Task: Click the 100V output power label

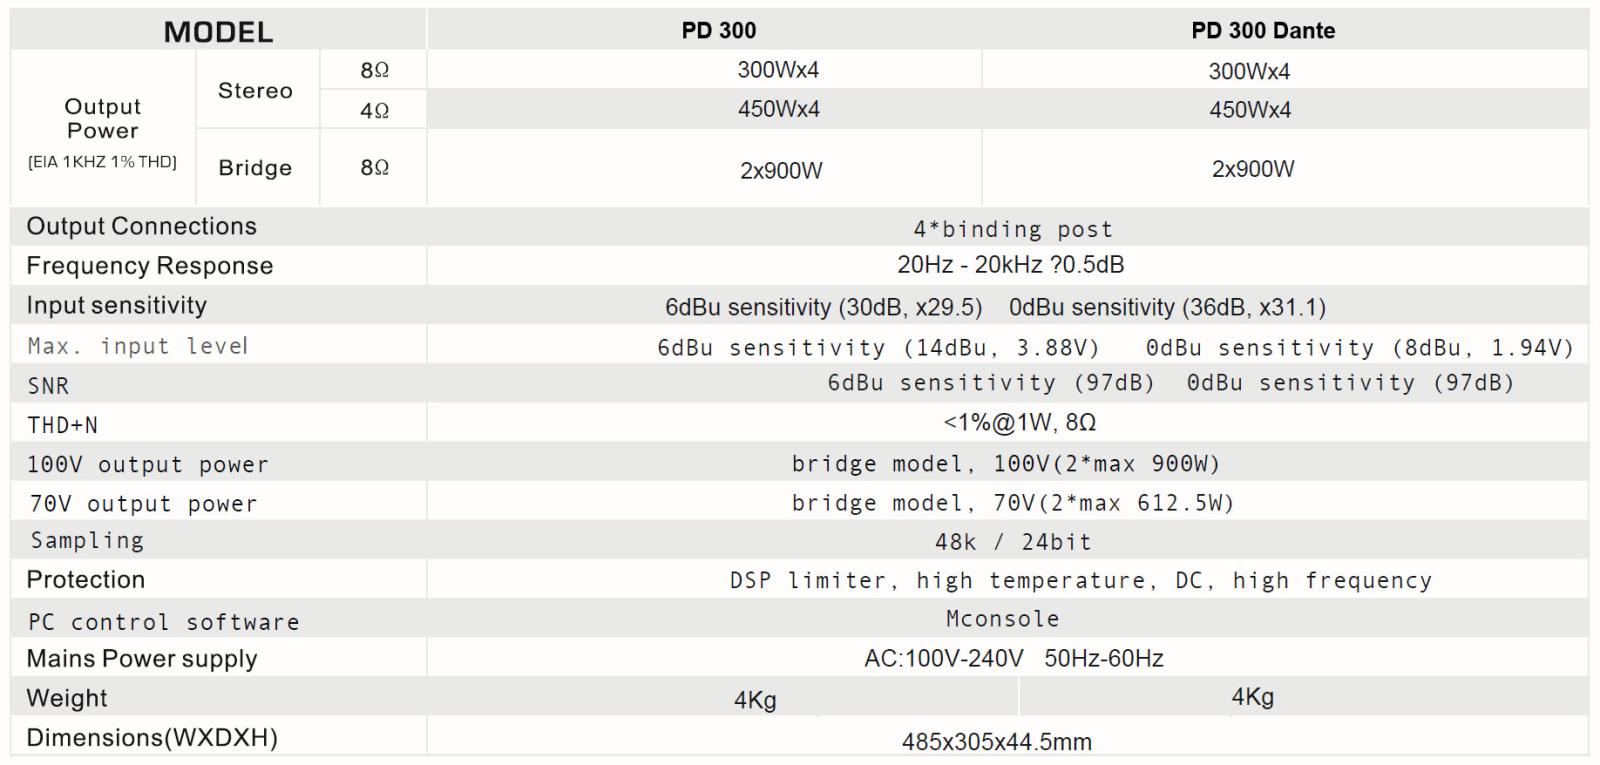Action: click(148, 465)
